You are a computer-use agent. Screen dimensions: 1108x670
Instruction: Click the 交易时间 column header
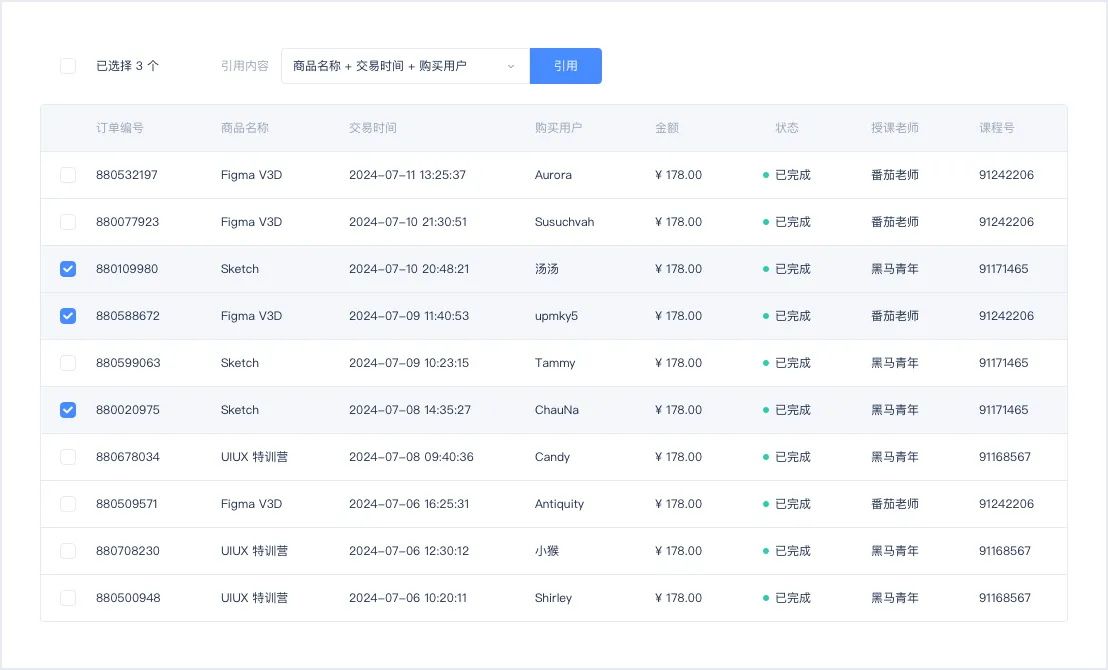coord(372,128)
